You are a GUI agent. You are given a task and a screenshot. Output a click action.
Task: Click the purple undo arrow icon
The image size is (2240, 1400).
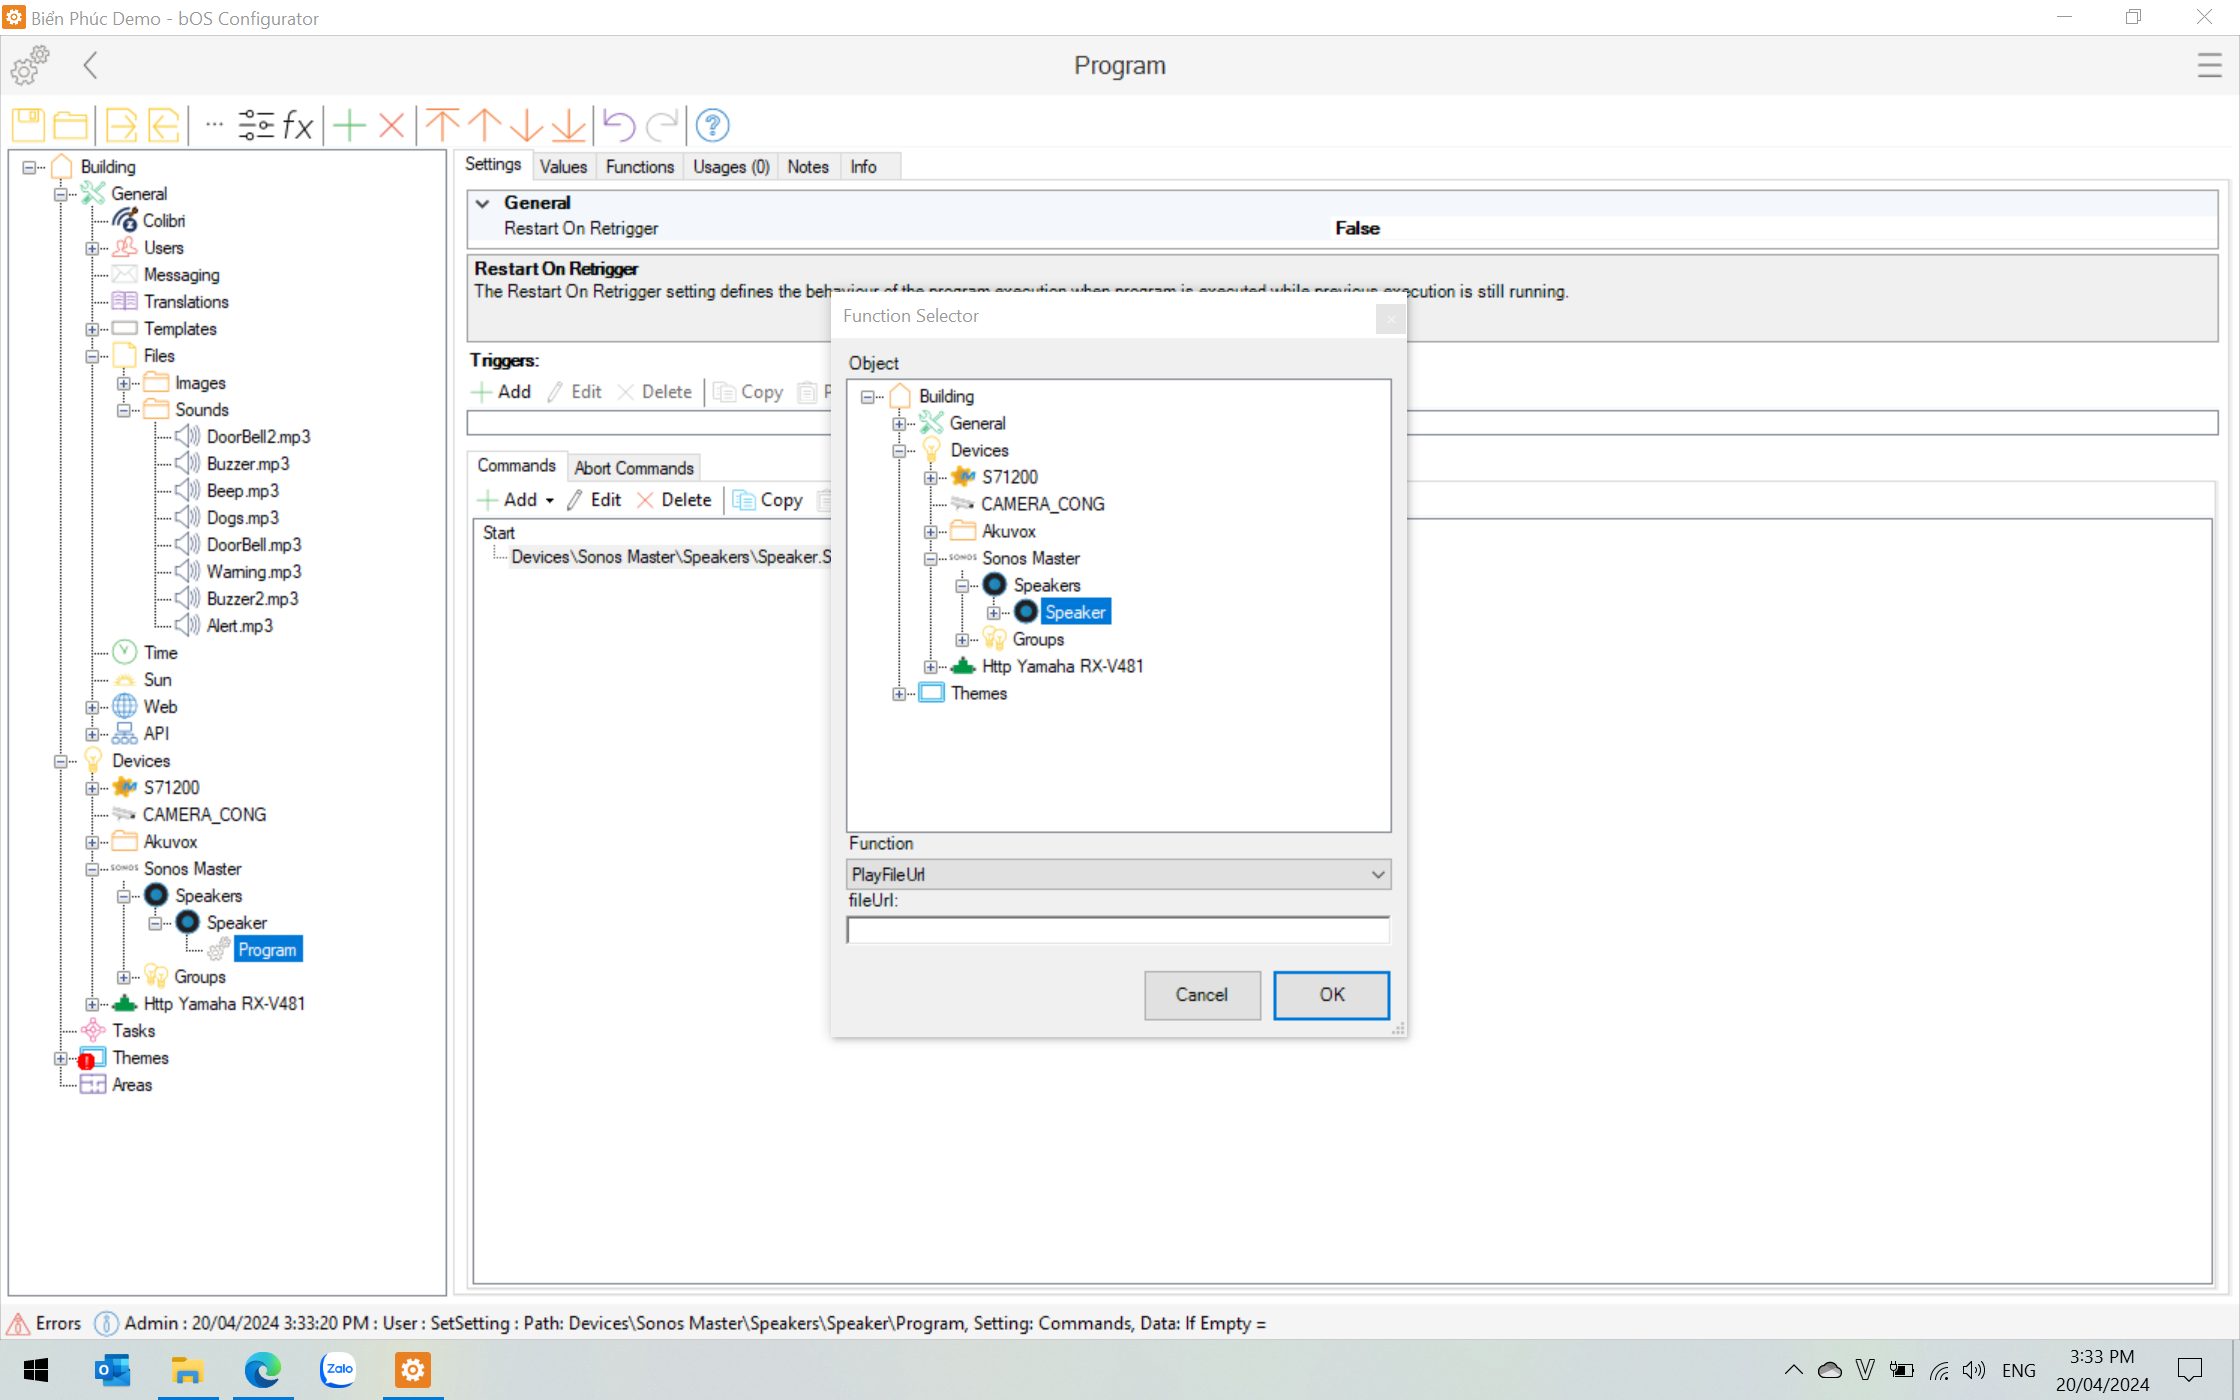[x=619, y=125]
